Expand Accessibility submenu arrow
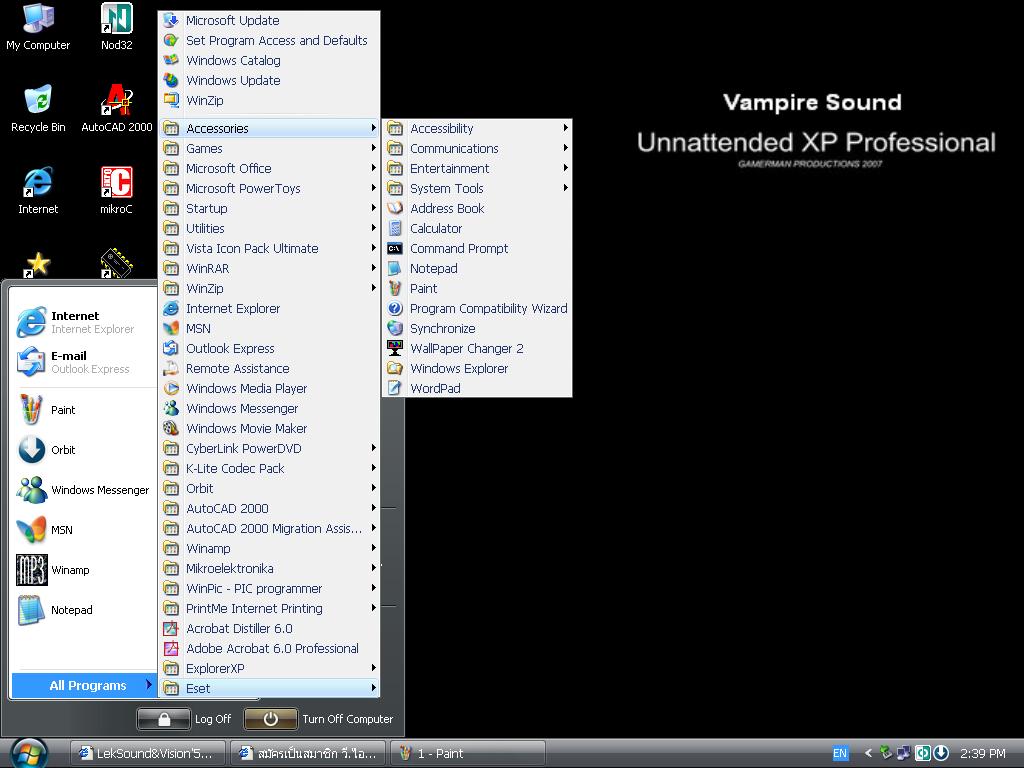 (566, 128)
